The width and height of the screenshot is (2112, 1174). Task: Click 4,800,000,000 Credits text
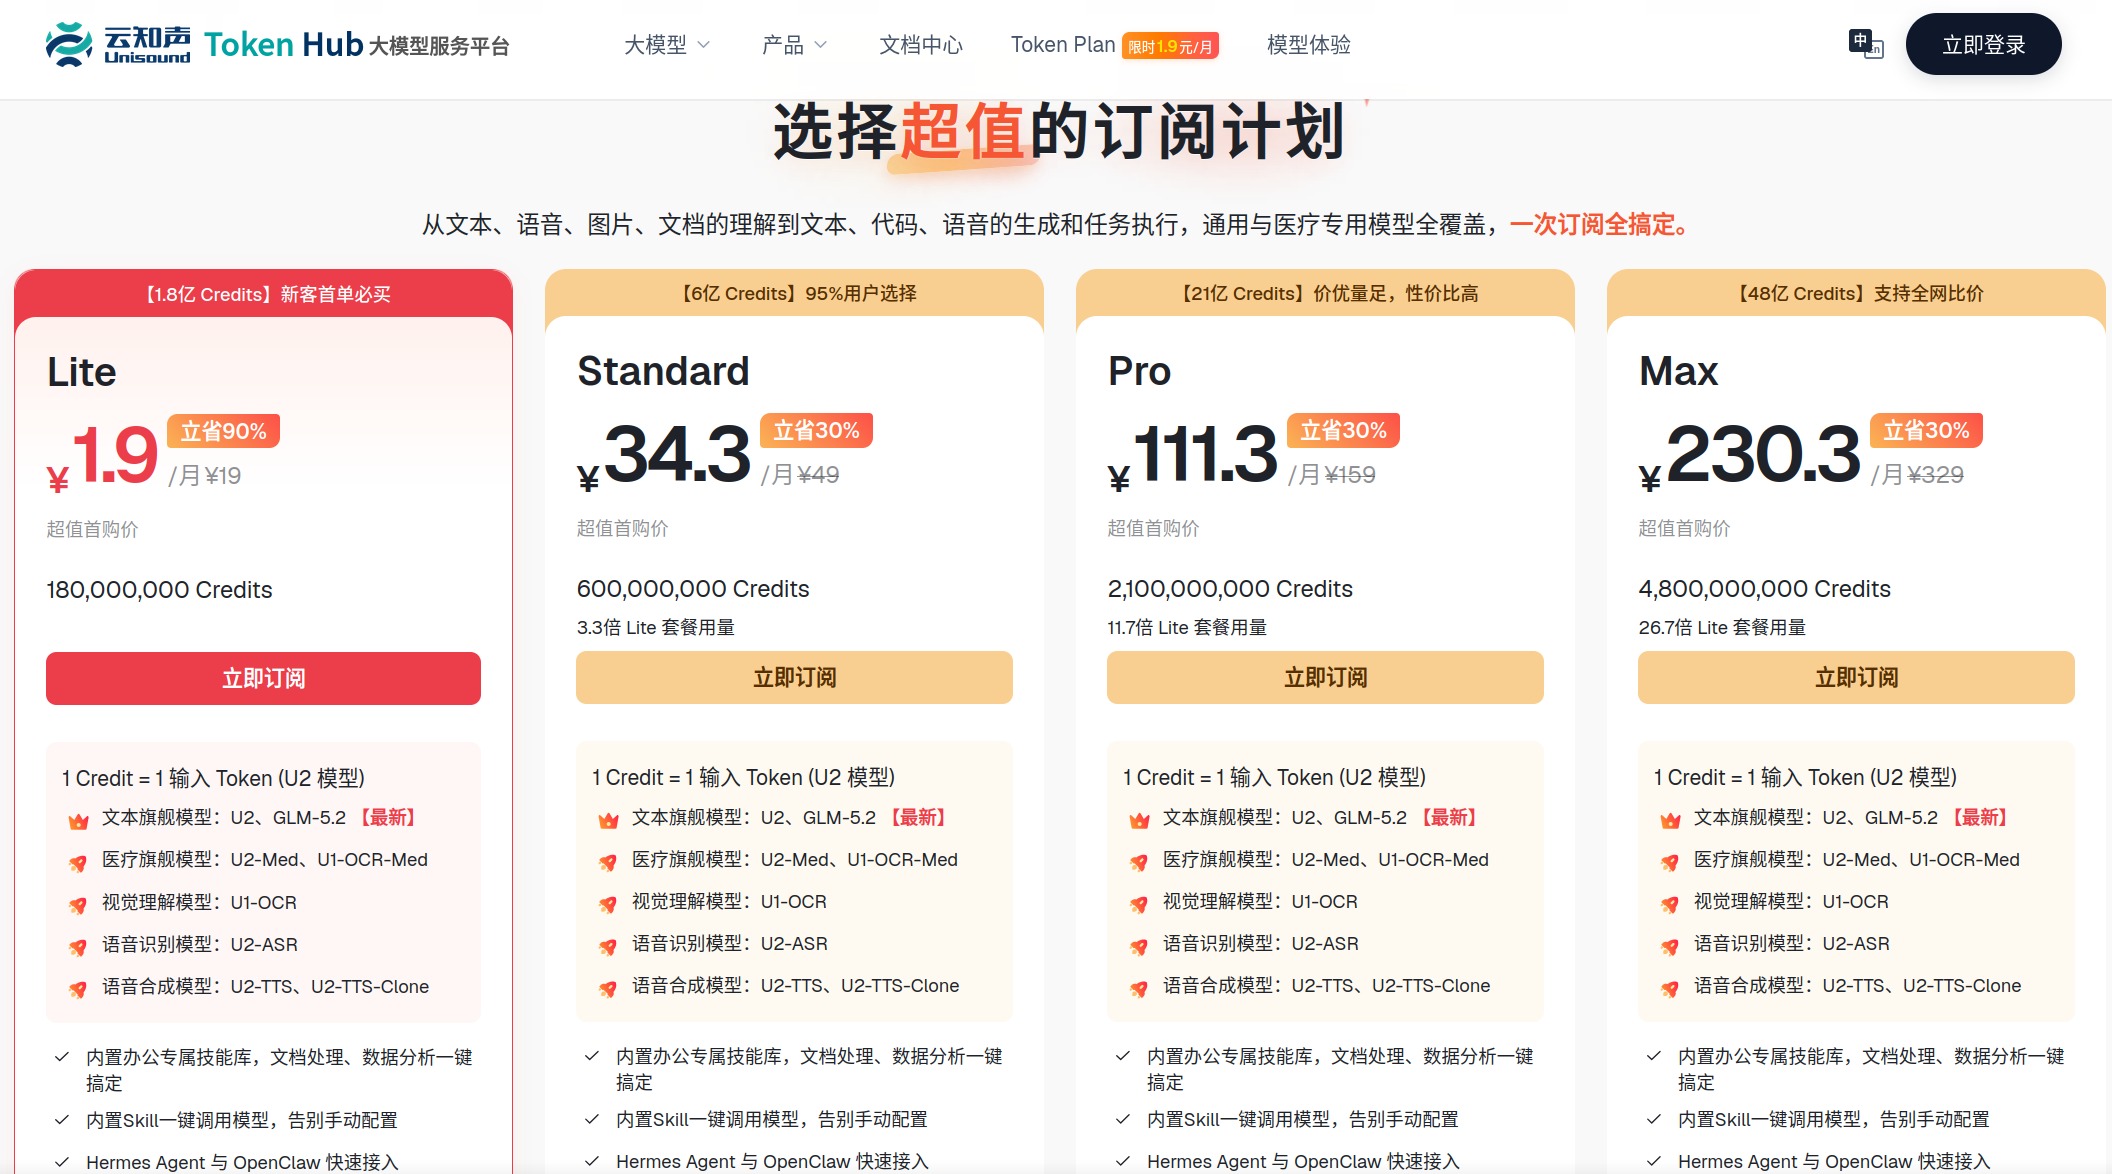pos(1764,589)
